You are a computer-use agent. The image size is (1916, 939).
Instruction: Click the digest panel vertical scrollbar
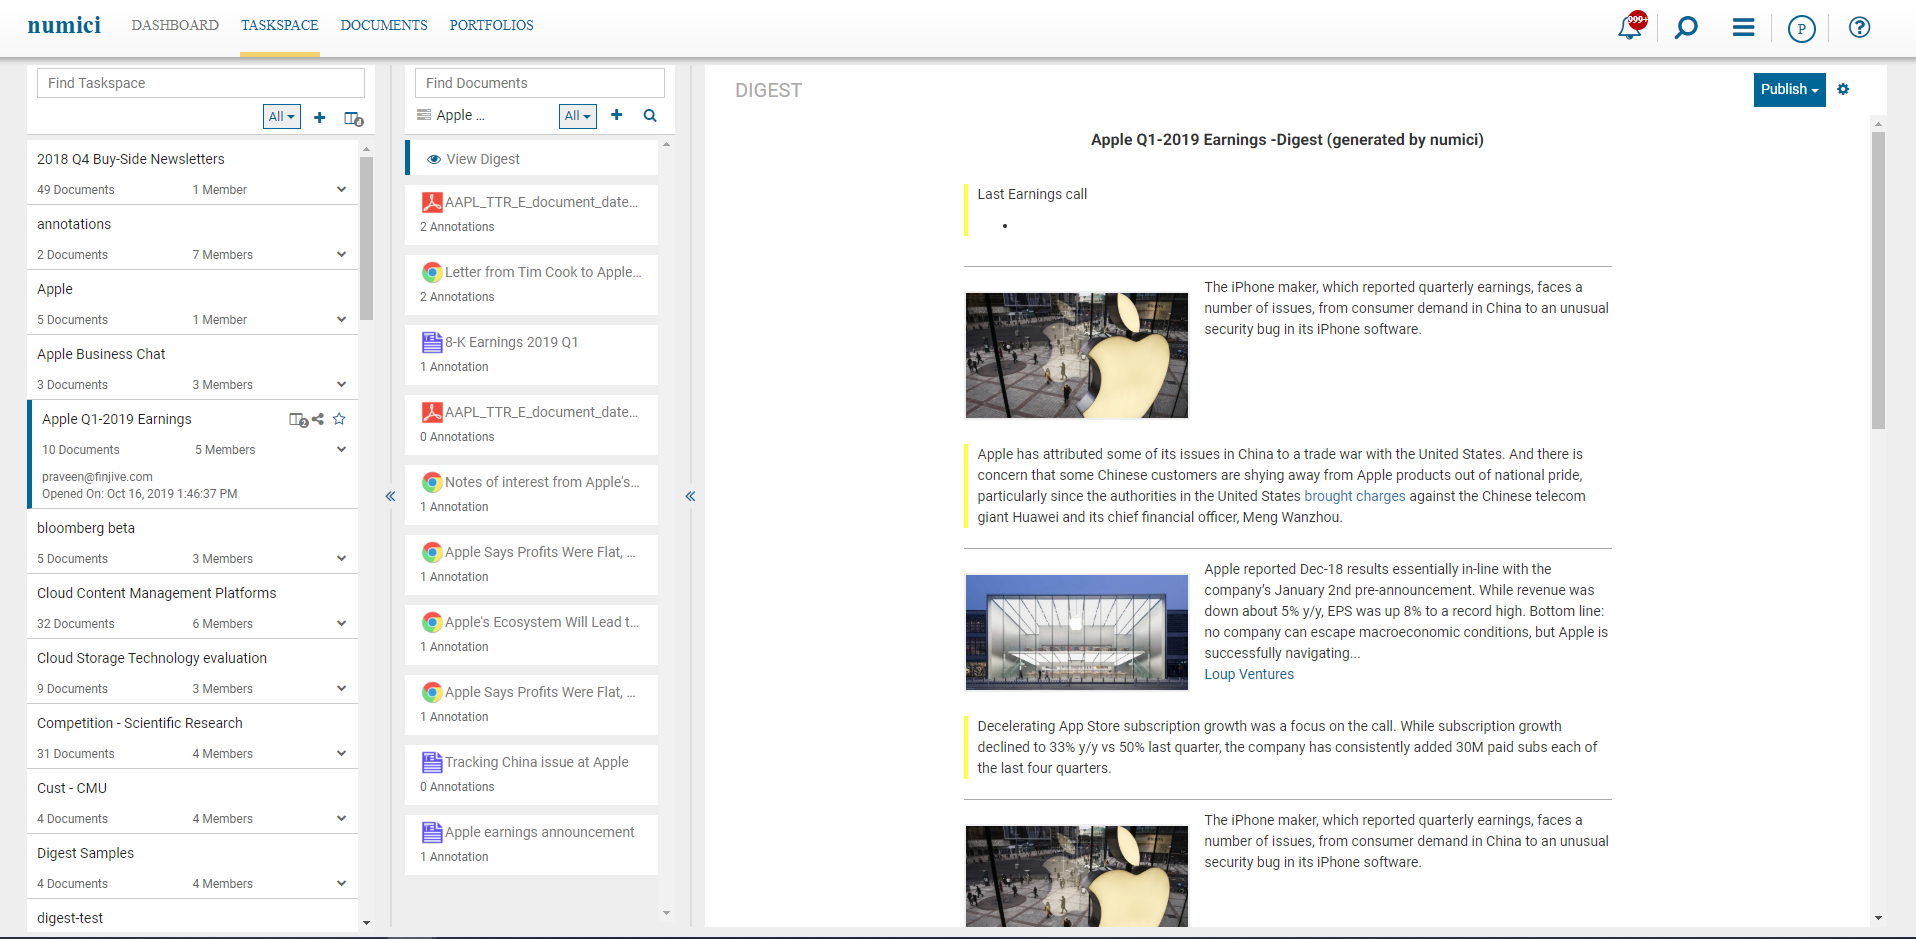click(x=1878, y=280)
